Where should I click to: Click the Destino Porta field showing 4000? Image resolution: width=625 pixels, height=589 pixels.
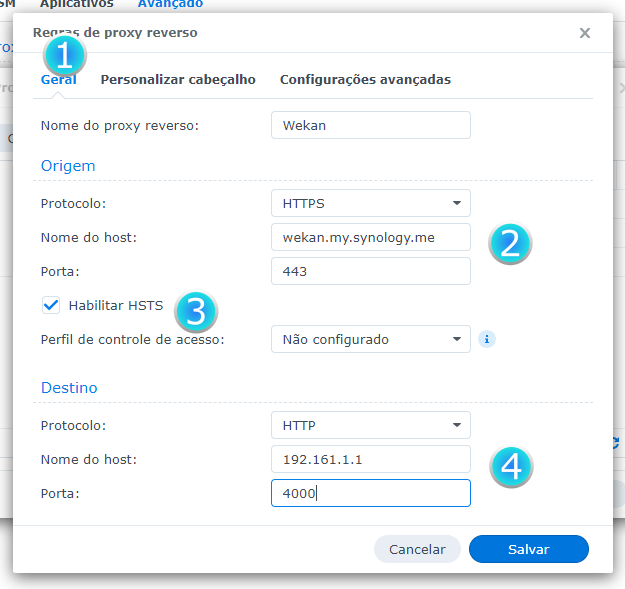tap(370, 493)
